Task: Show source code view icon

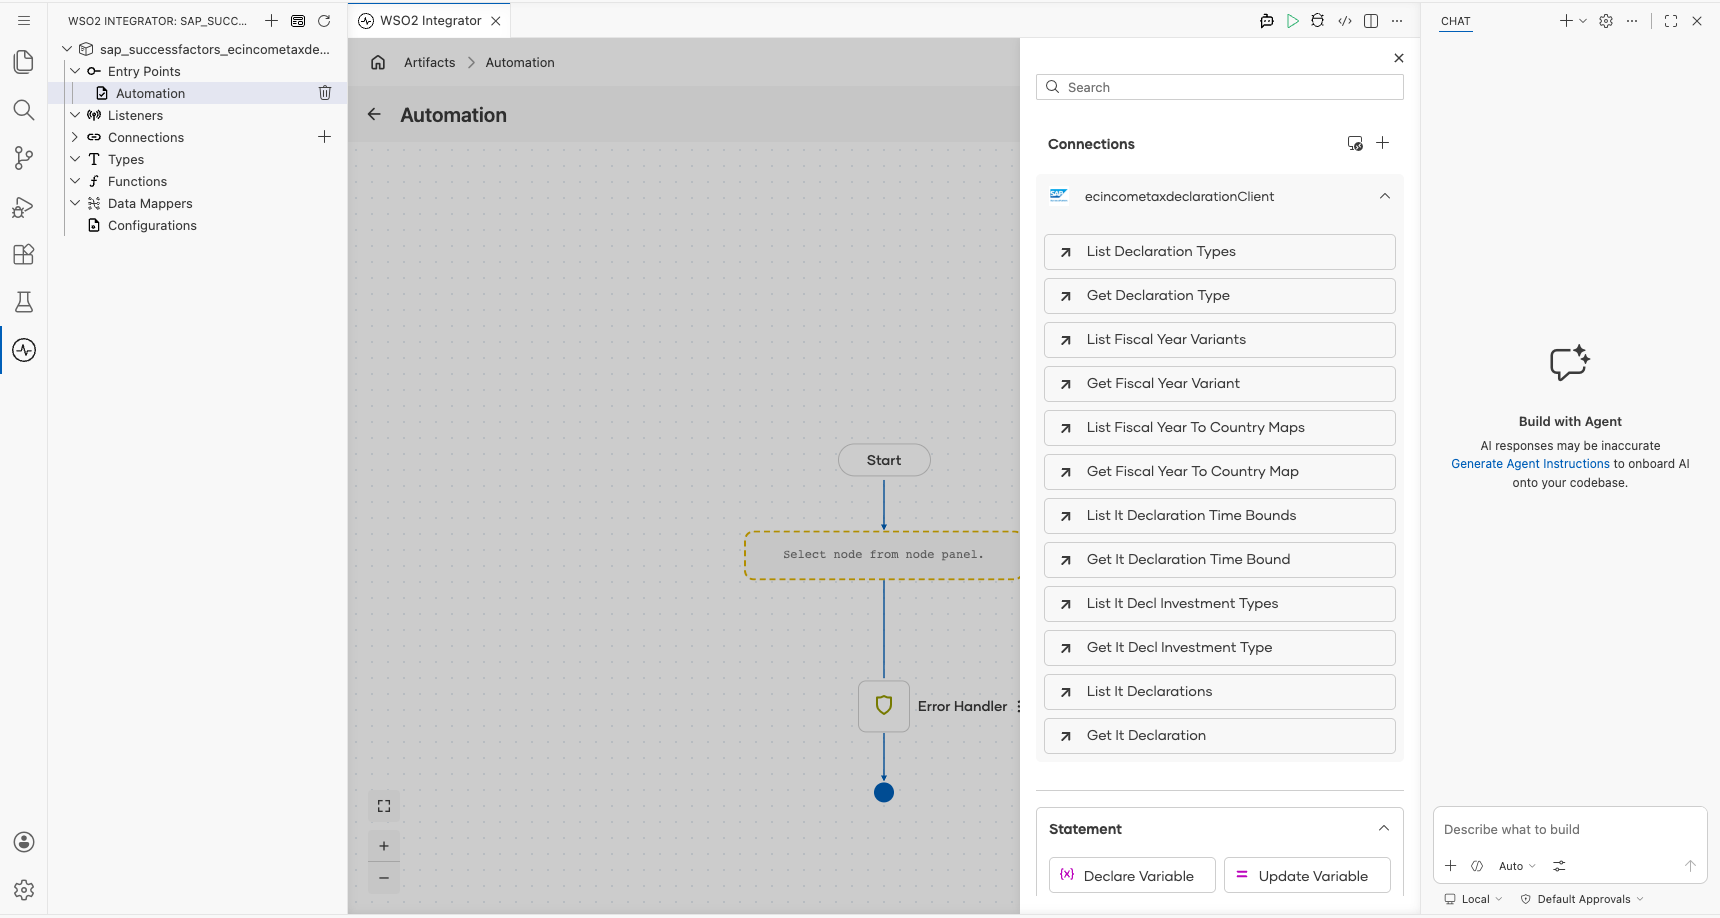Action: pos(1345,21)
